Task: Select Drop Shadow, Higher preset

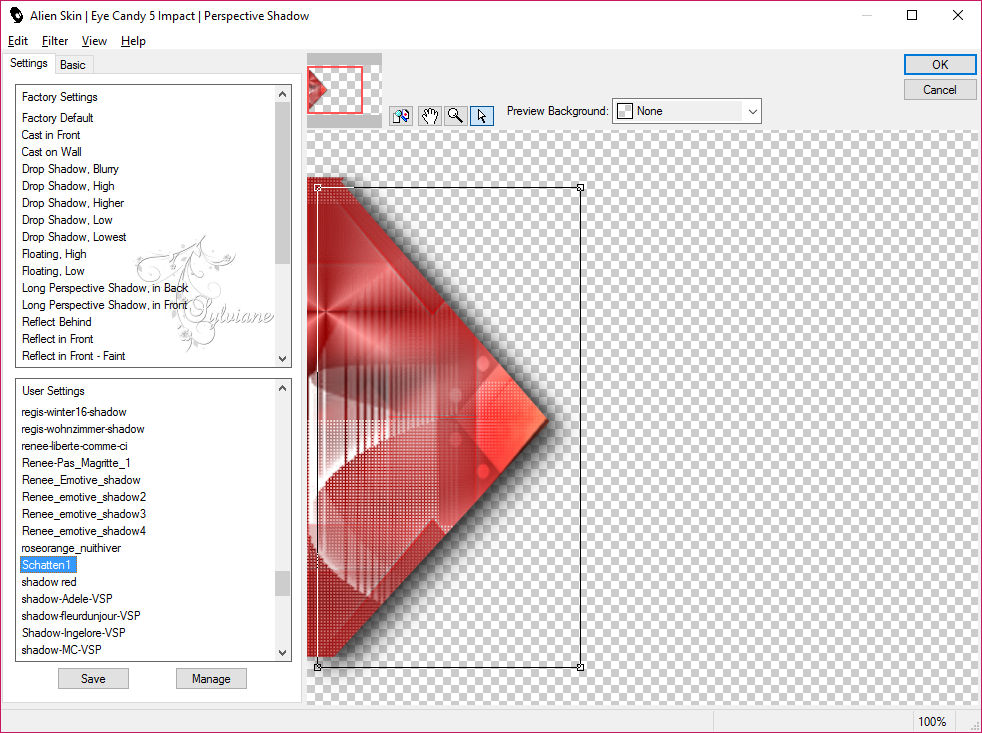Action: click(x=73, y=202)
